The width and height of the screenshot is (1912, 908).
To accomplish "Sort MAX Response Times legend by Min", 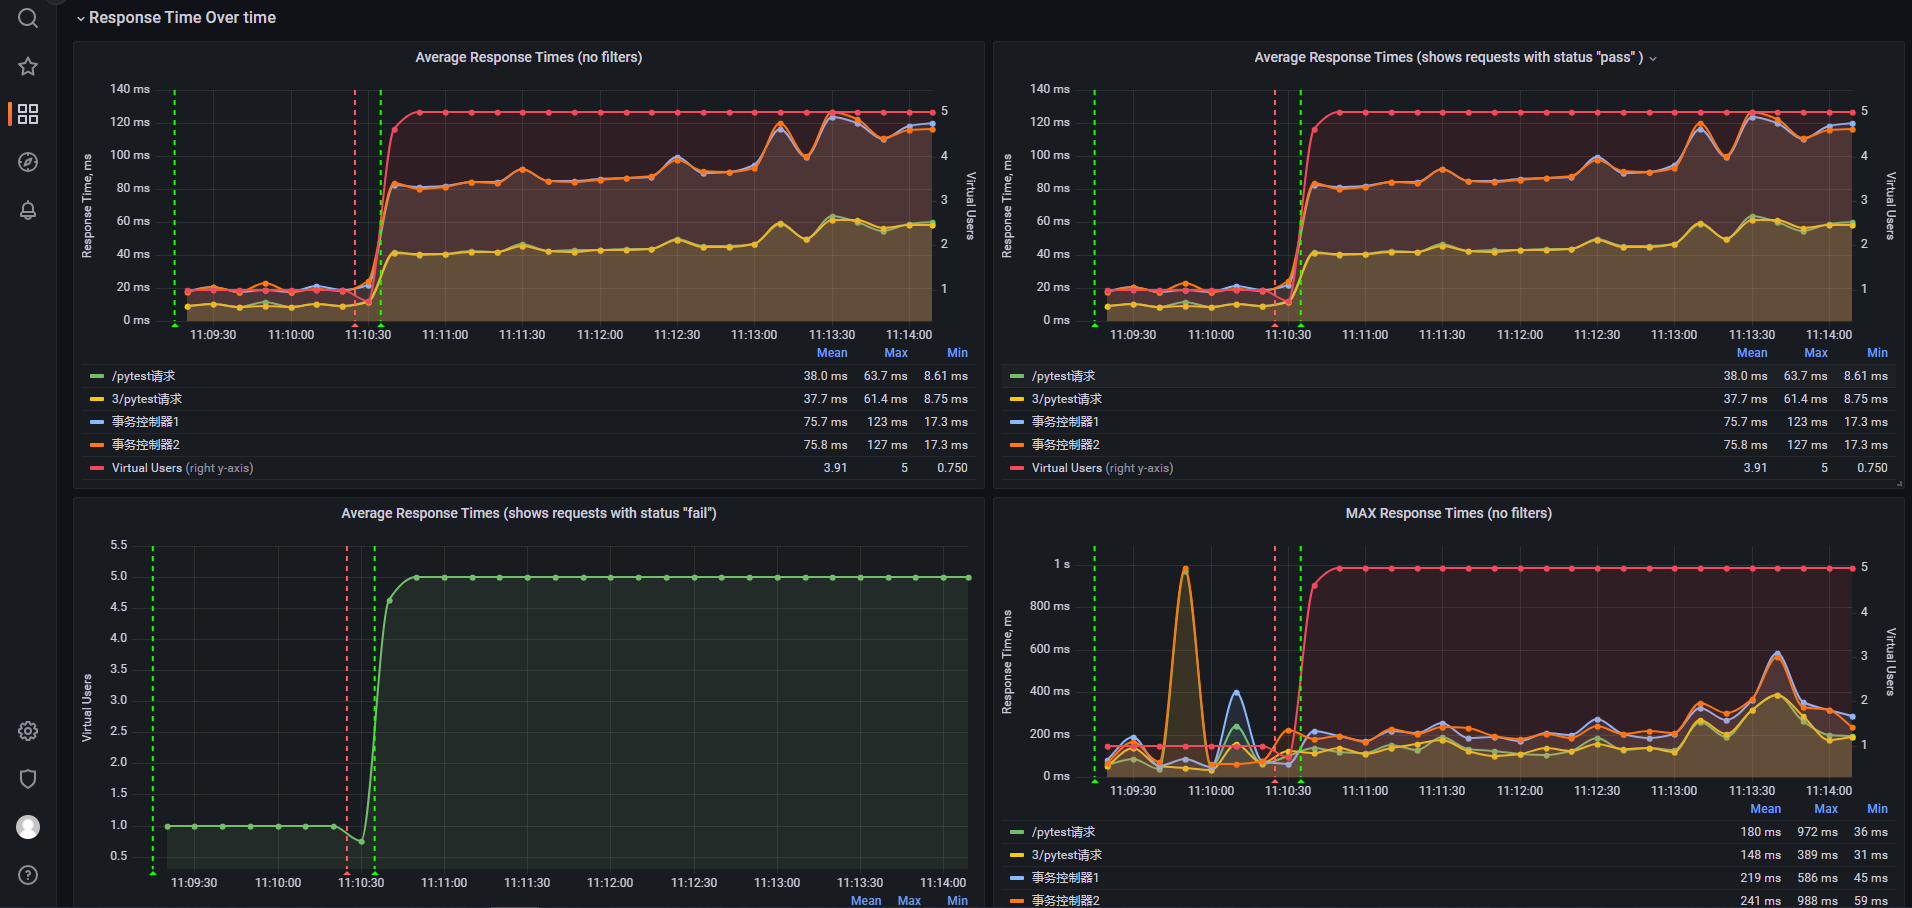I will tap(1877, 809).
